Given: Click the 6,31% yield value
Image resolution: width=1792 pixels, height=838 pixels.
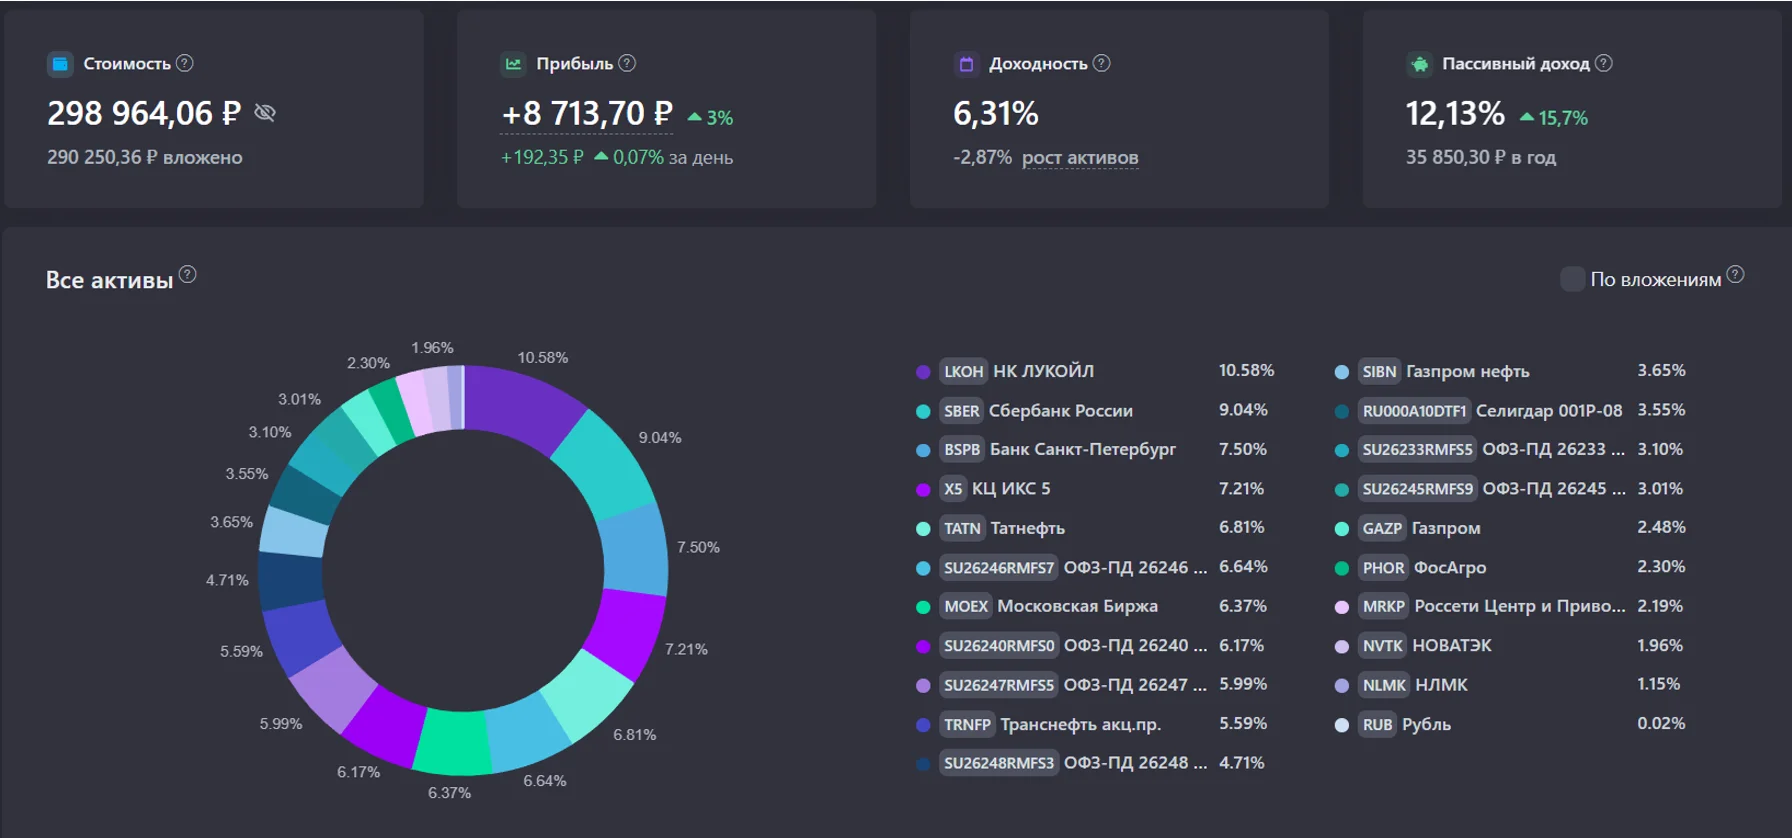Looking at the screenshot, I should [996, 114].
